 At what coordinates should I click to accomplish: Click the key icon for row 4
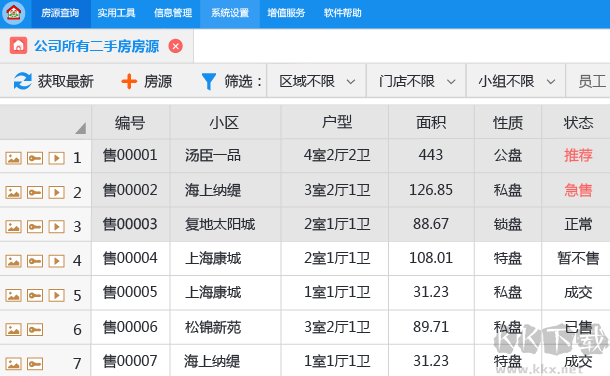click(x=35, y=261)
